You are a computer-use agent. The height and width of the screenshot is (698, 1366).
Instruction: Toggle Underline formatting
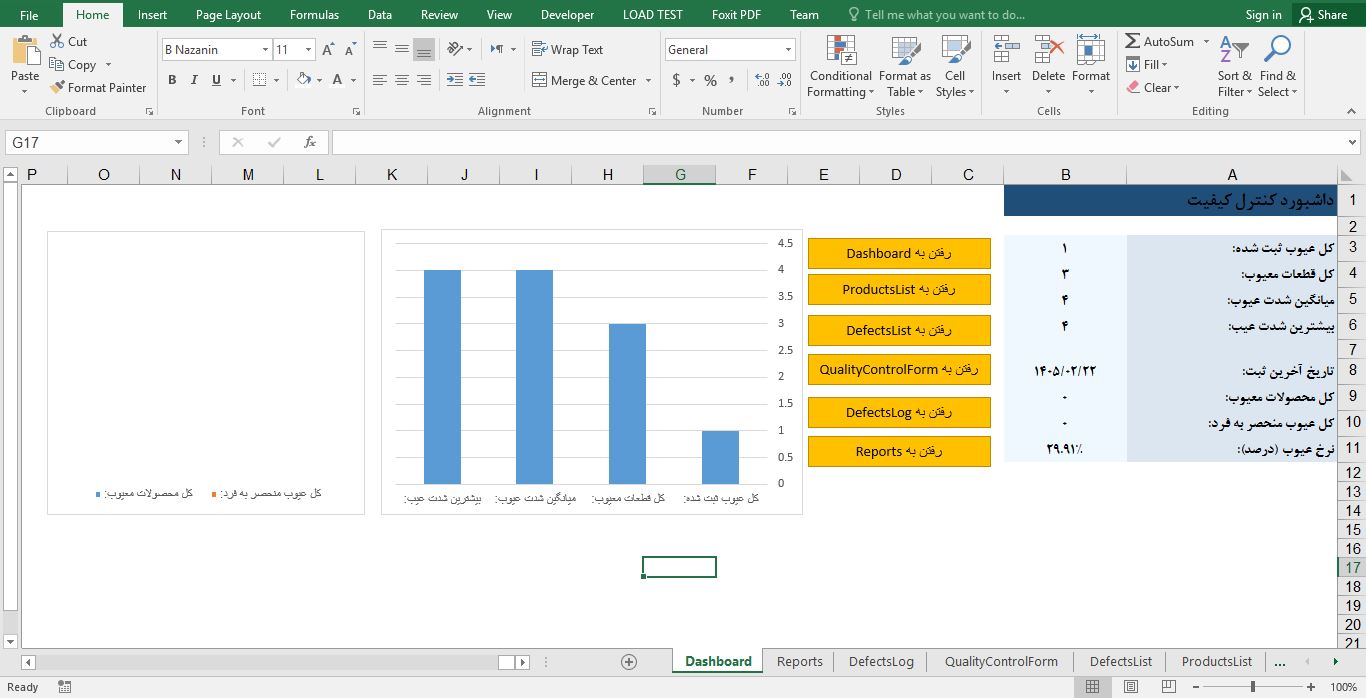tap(216, 80)
